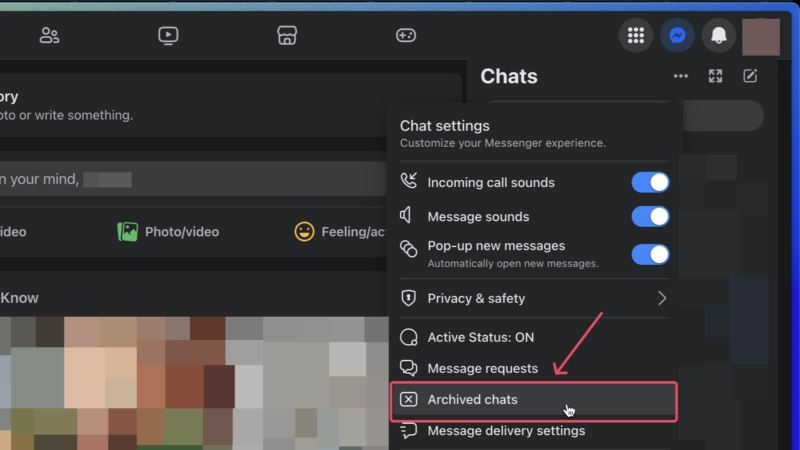Viewport: 800px width, 450px height.
Task: Click the Feeling/activity smiley button
Action: [x=340, y=232]
